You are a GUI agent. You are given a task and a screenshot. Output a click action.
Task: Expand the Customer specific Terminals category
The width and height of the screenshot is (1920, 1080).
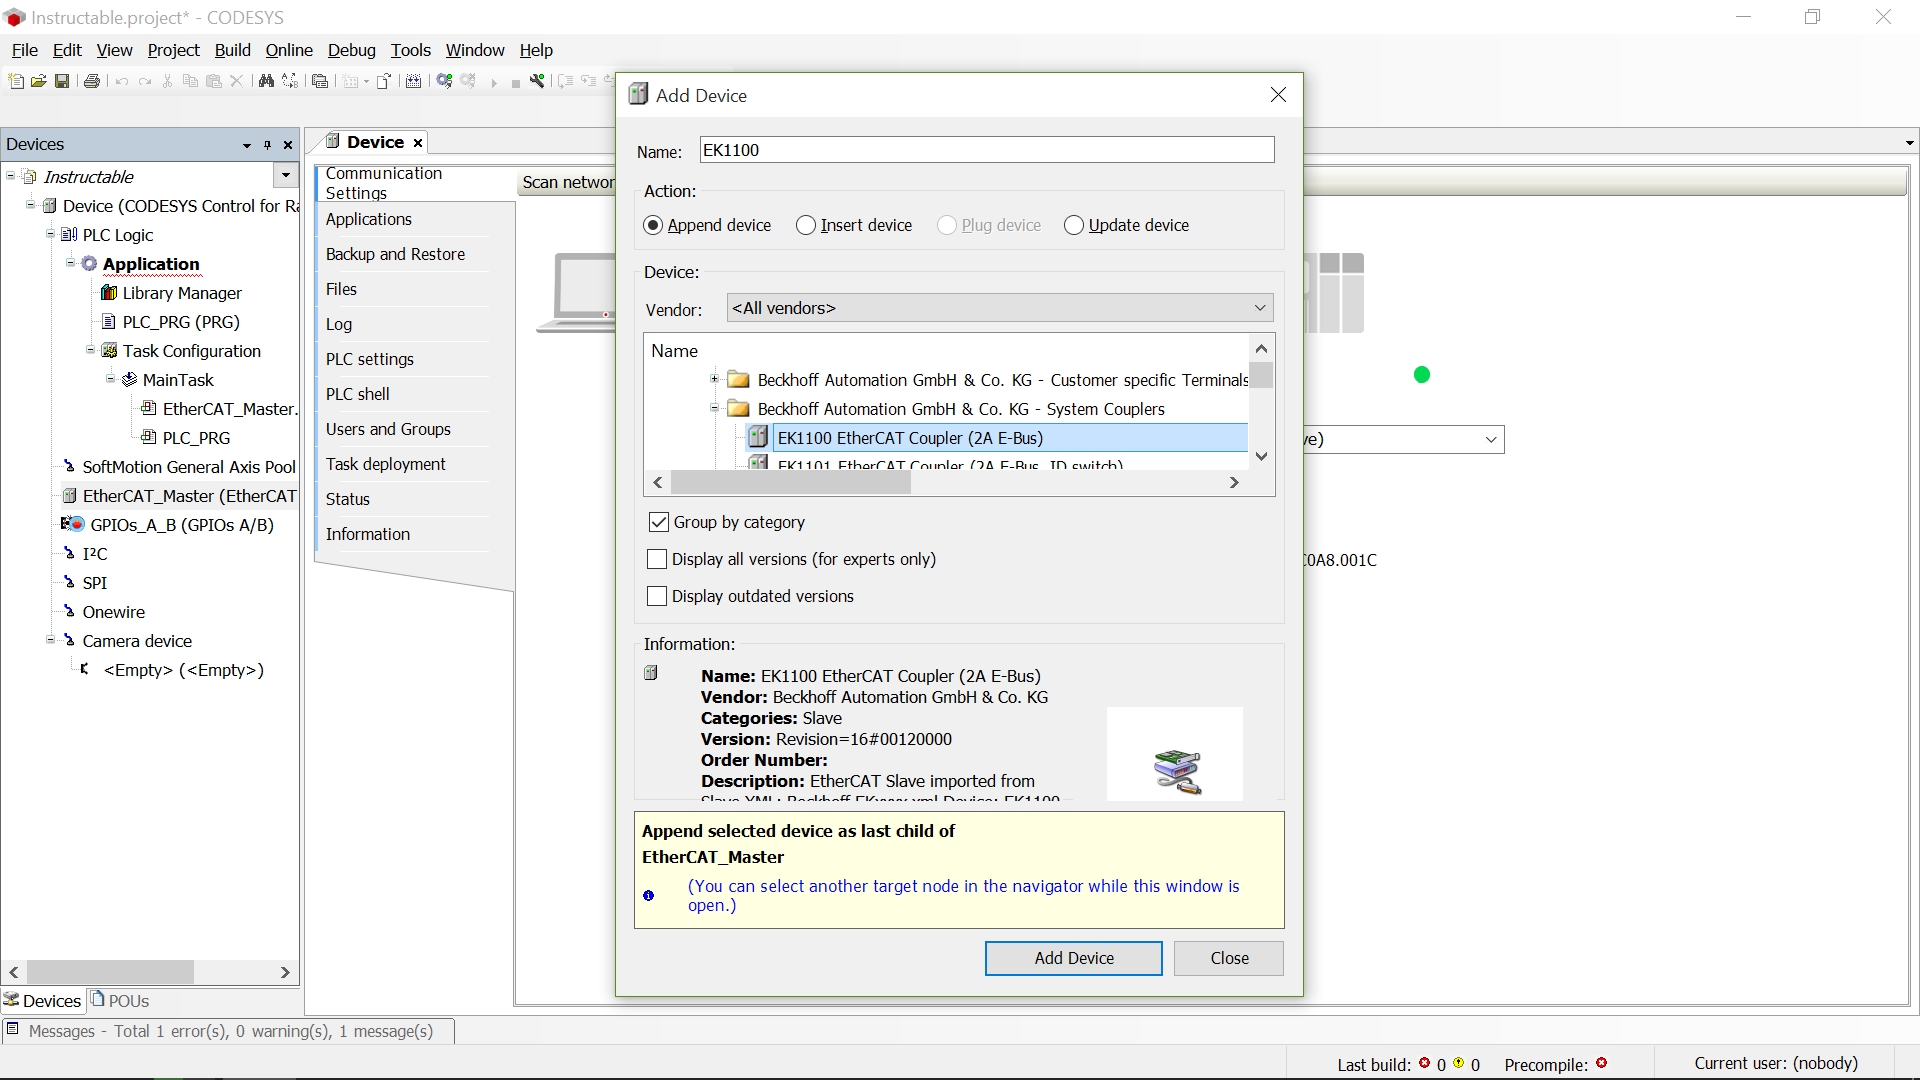(714, 380)
